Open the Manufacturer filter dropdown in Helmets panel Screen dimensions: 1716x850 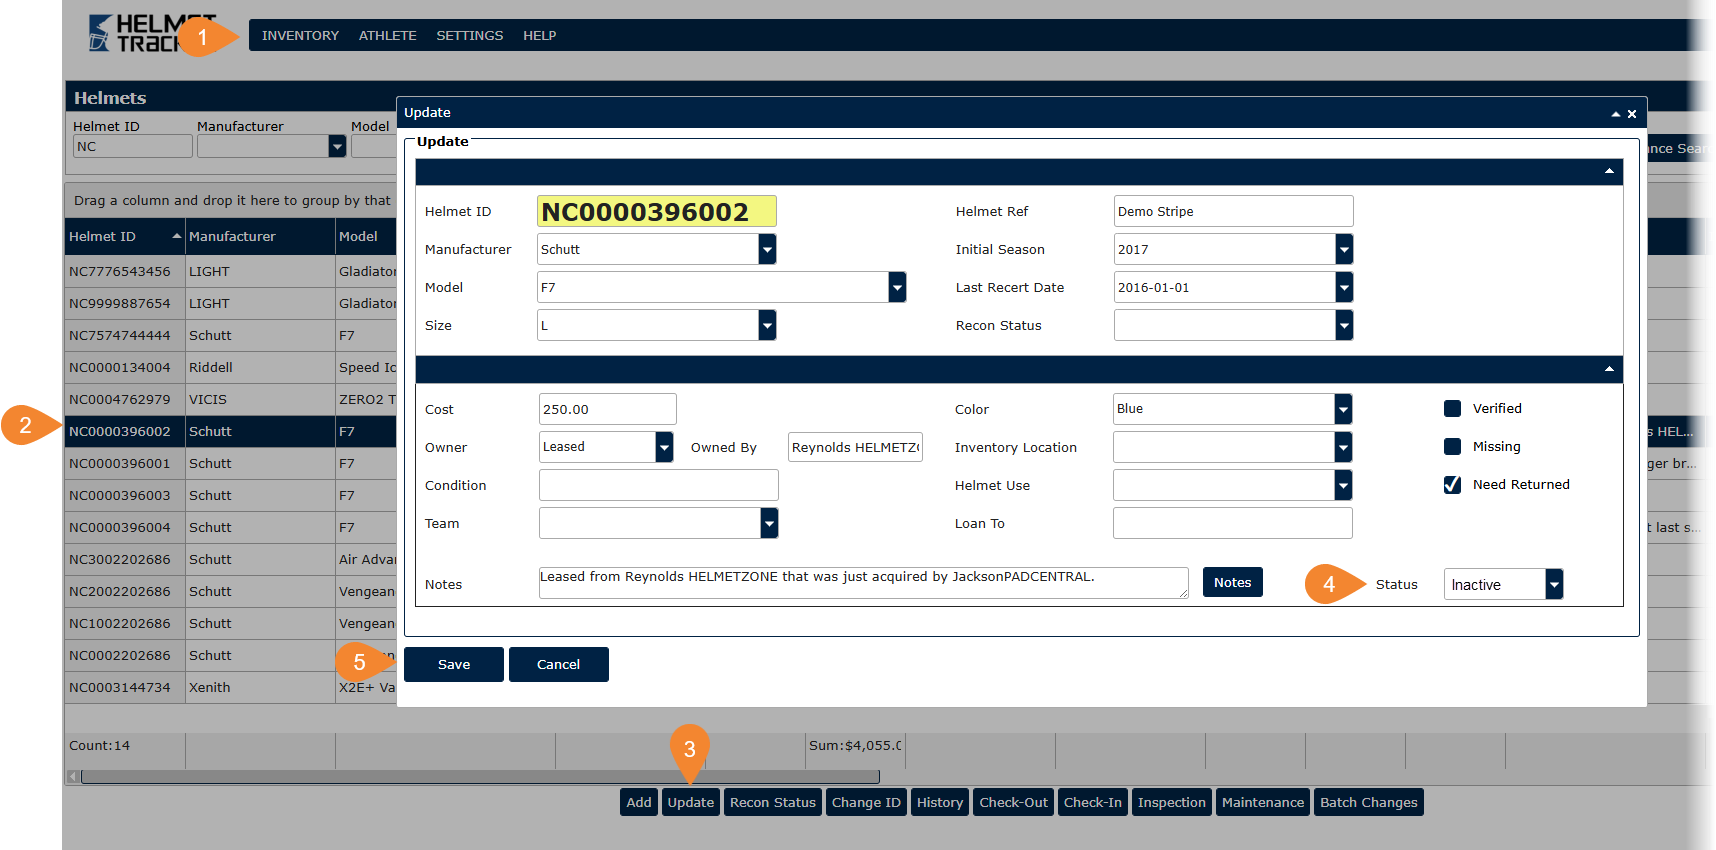coord(337,146)
